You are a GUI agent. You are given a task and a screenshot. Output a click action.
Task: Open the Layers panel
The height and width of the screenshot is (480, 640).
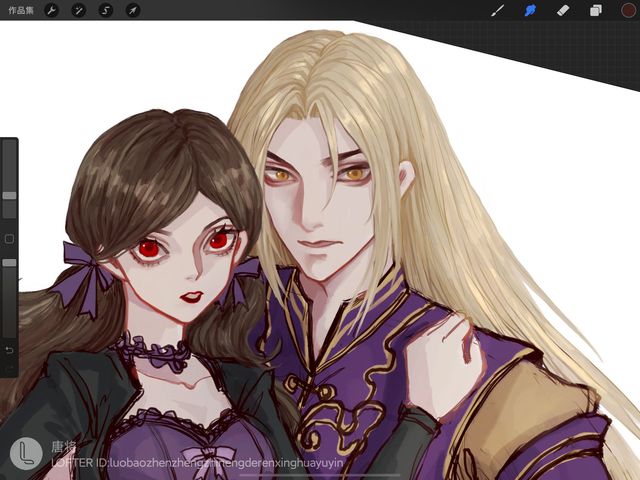pos(595,10)
